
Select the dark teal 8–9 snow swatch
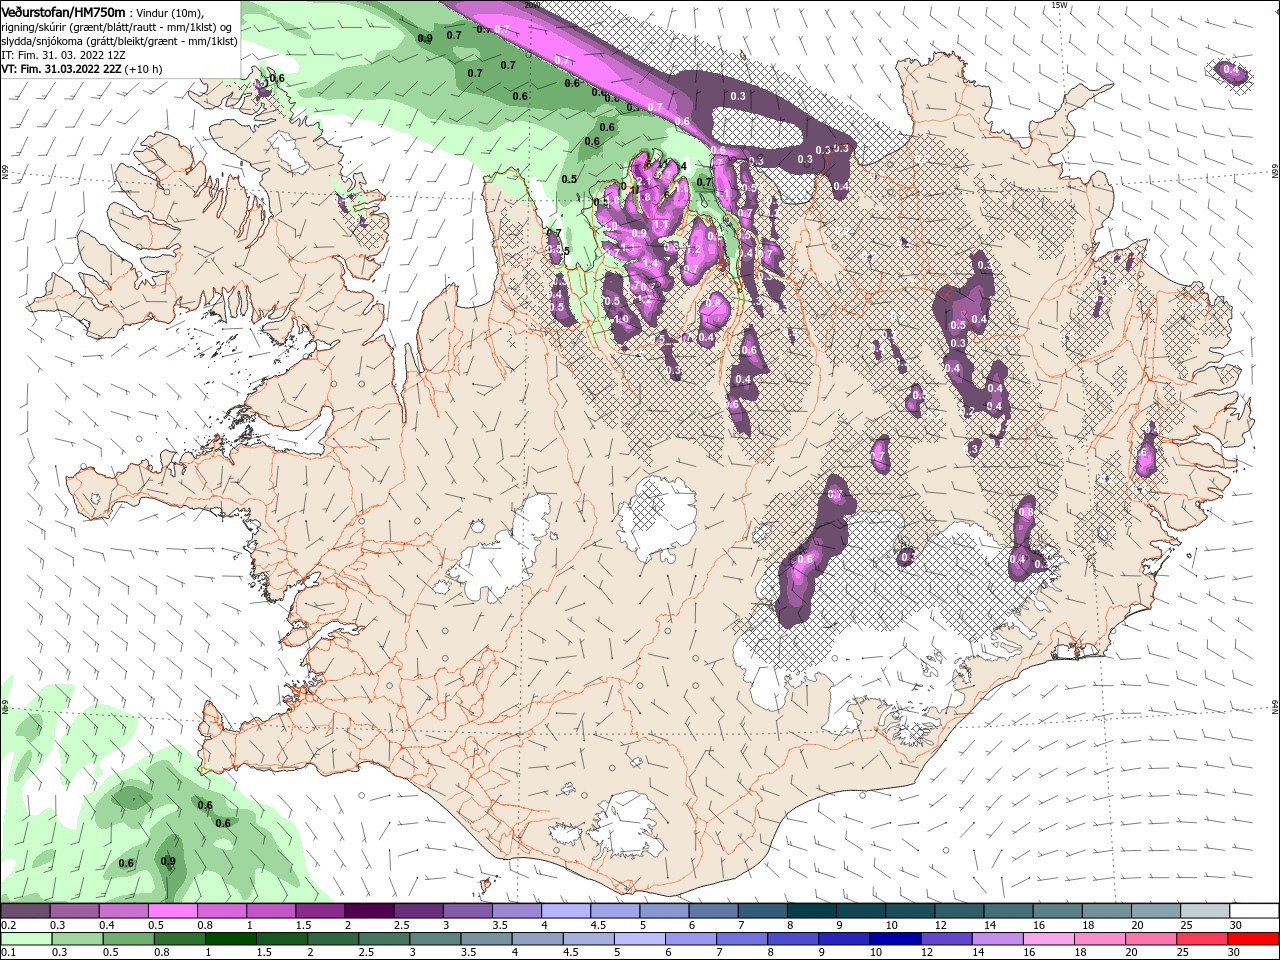[811, 911]
